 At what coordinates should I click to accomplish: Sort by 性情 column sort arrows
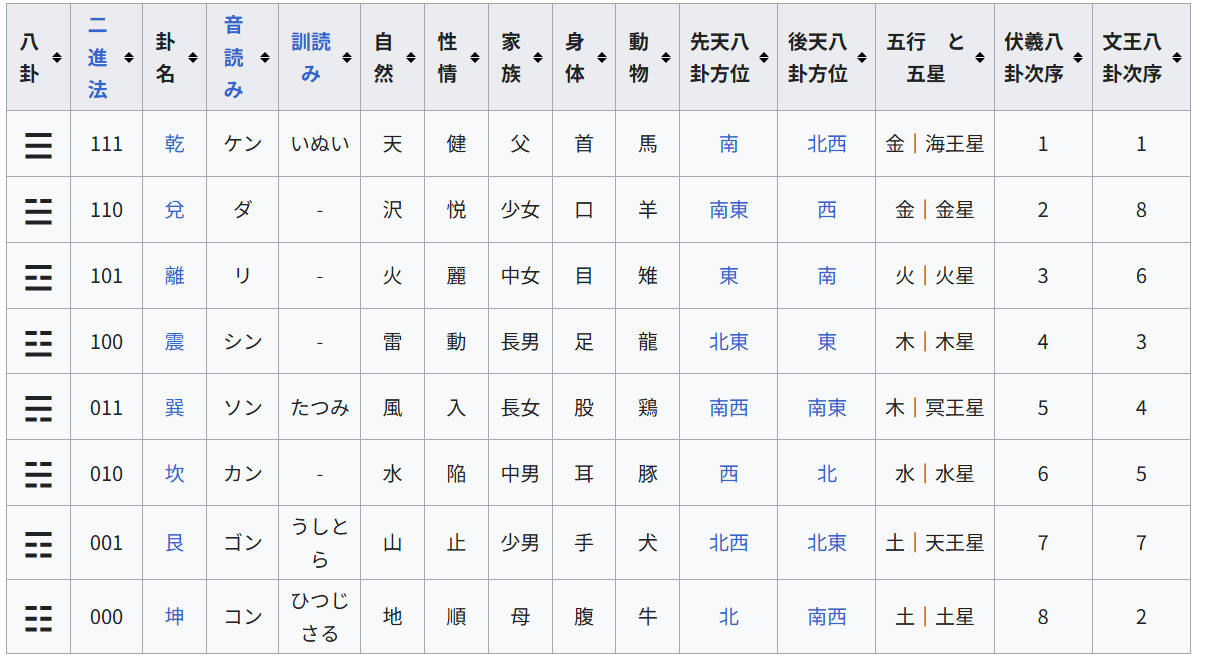click(x=474, y=58)
